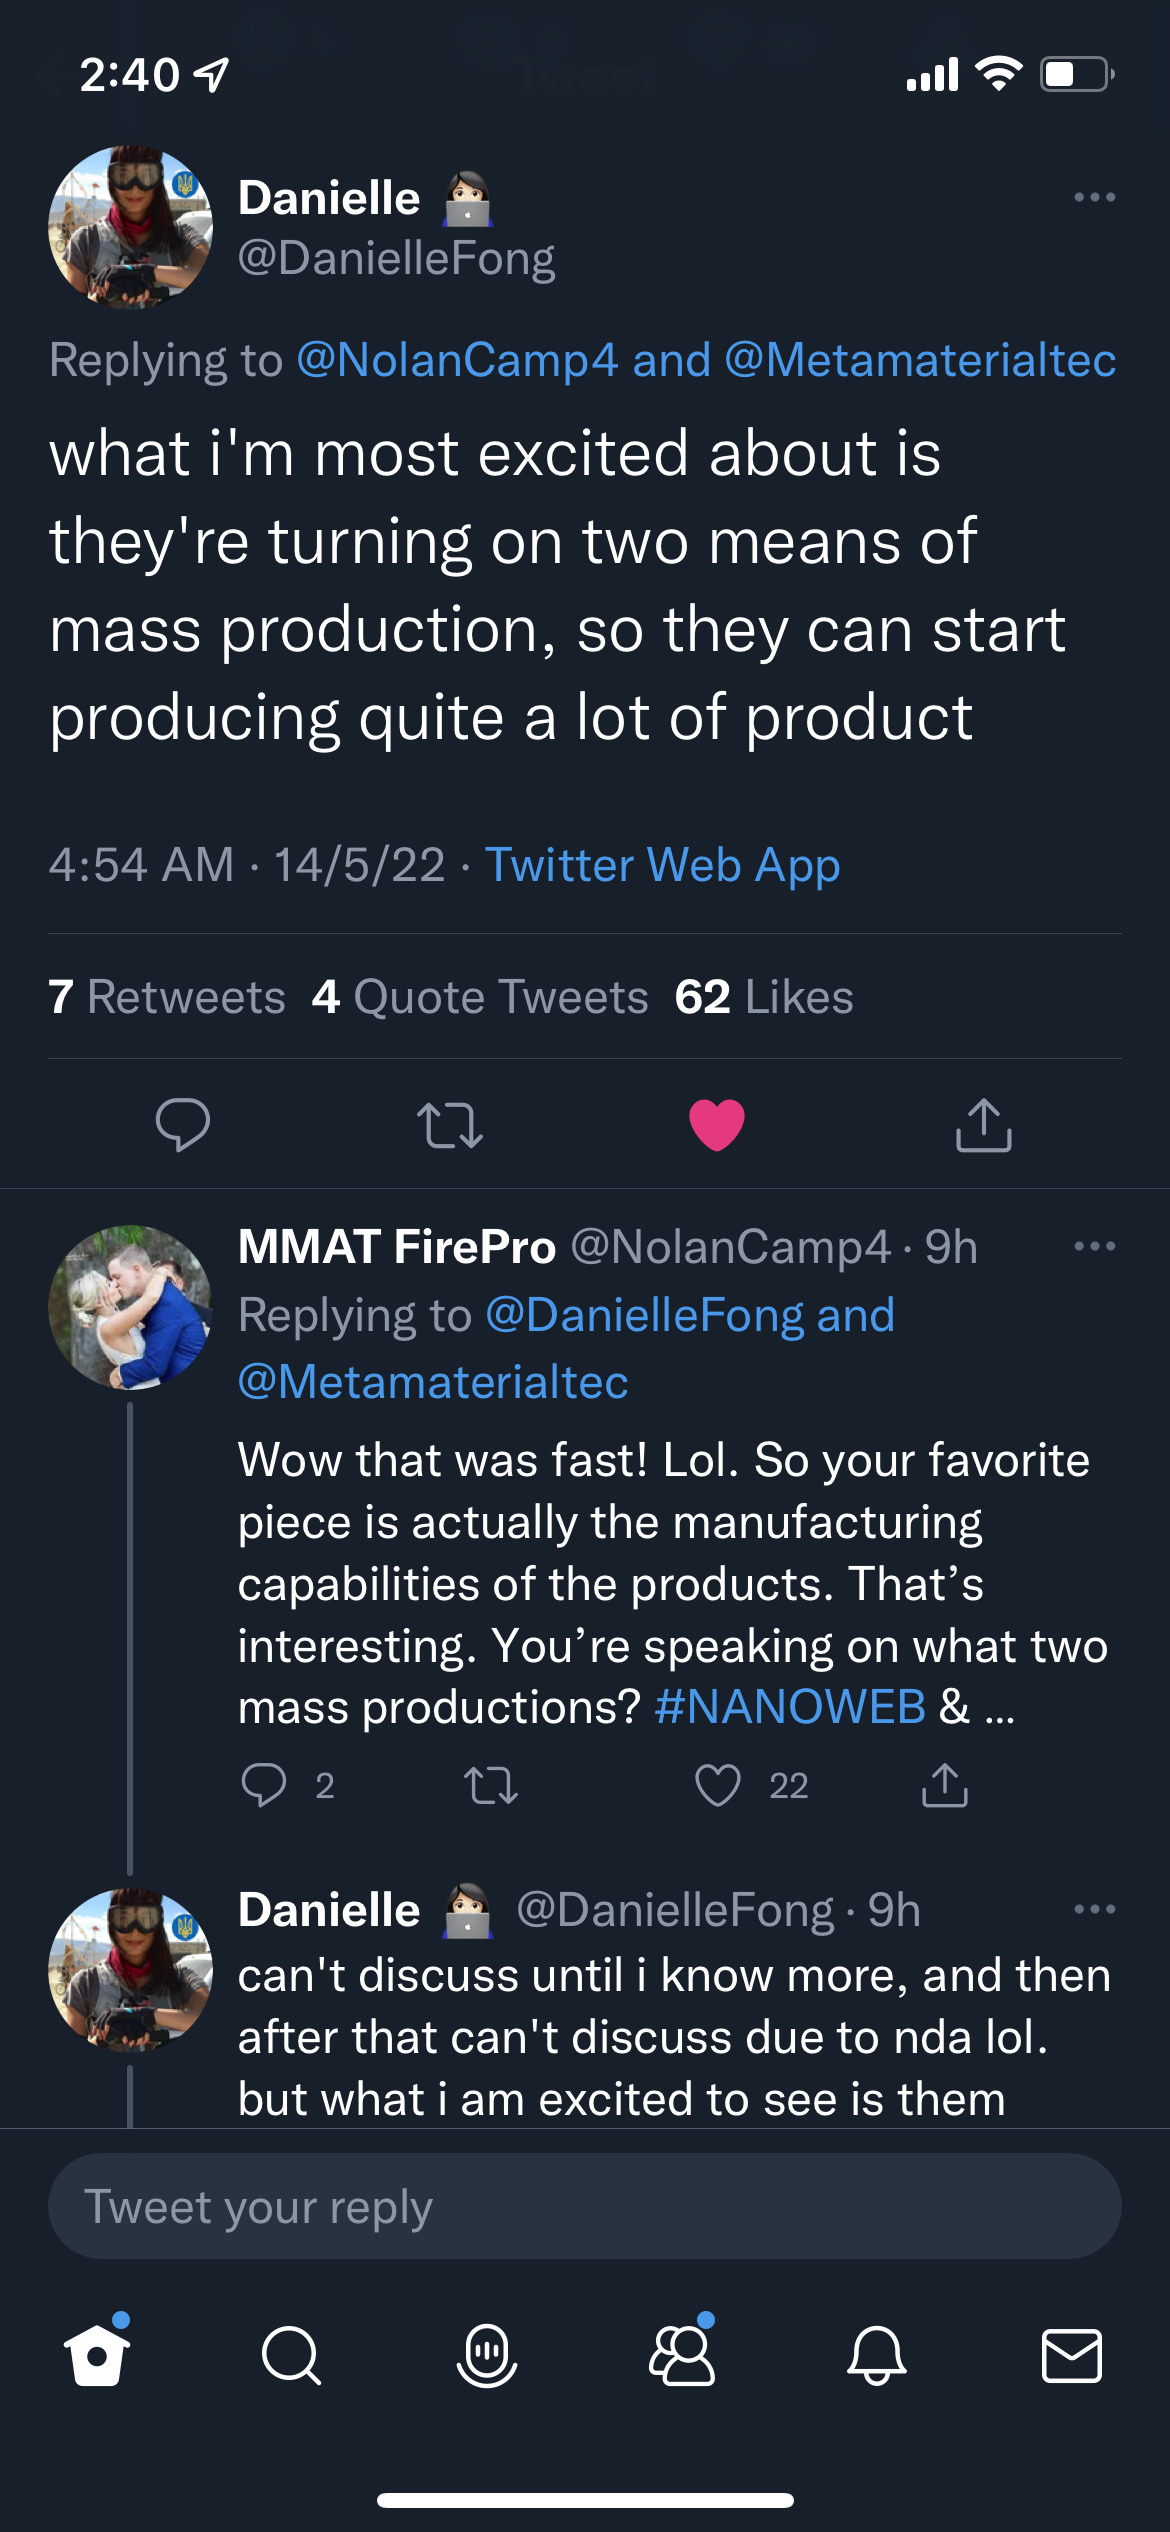Open the Communities tab
This screenshot has width=1170, height=2532.
(682, 2356)
